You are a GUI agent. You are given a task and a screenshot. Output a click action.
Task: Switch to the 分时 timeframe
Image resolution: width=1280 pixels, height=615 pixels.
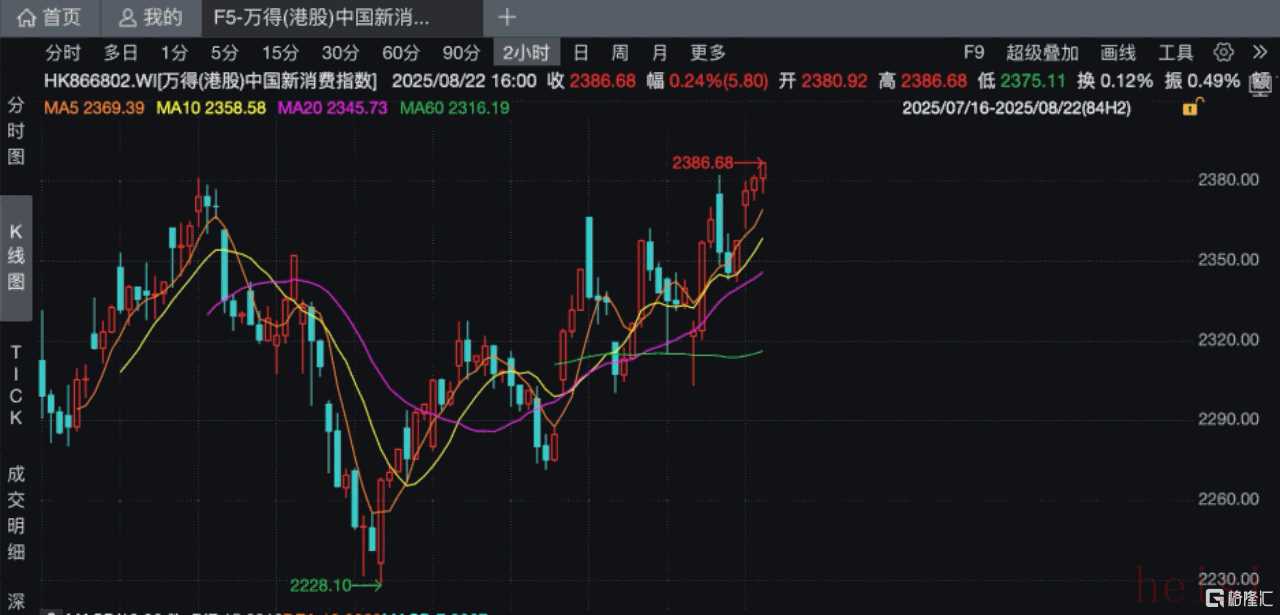[x=63, y=53]
